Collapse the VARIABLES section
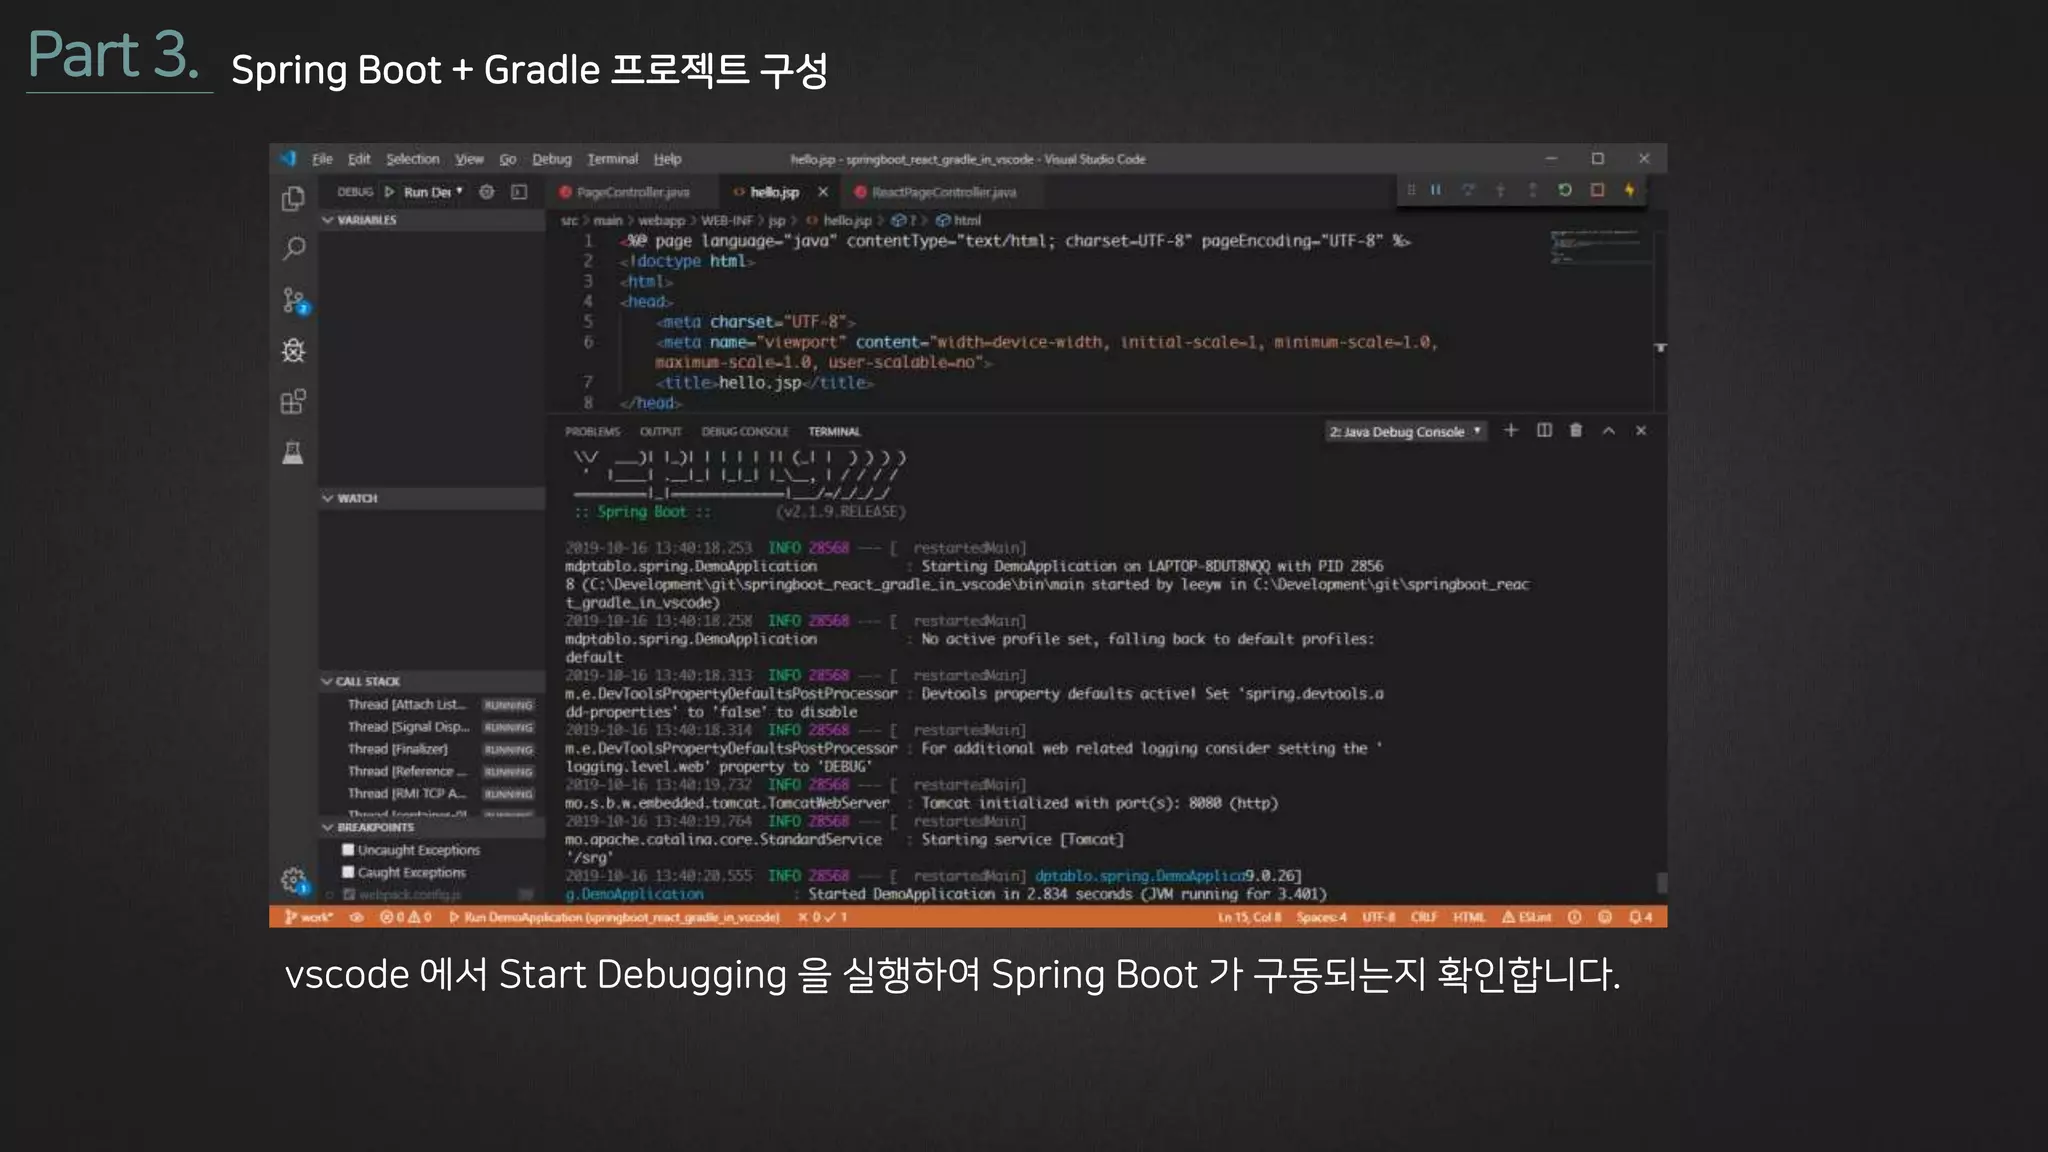 432,219
